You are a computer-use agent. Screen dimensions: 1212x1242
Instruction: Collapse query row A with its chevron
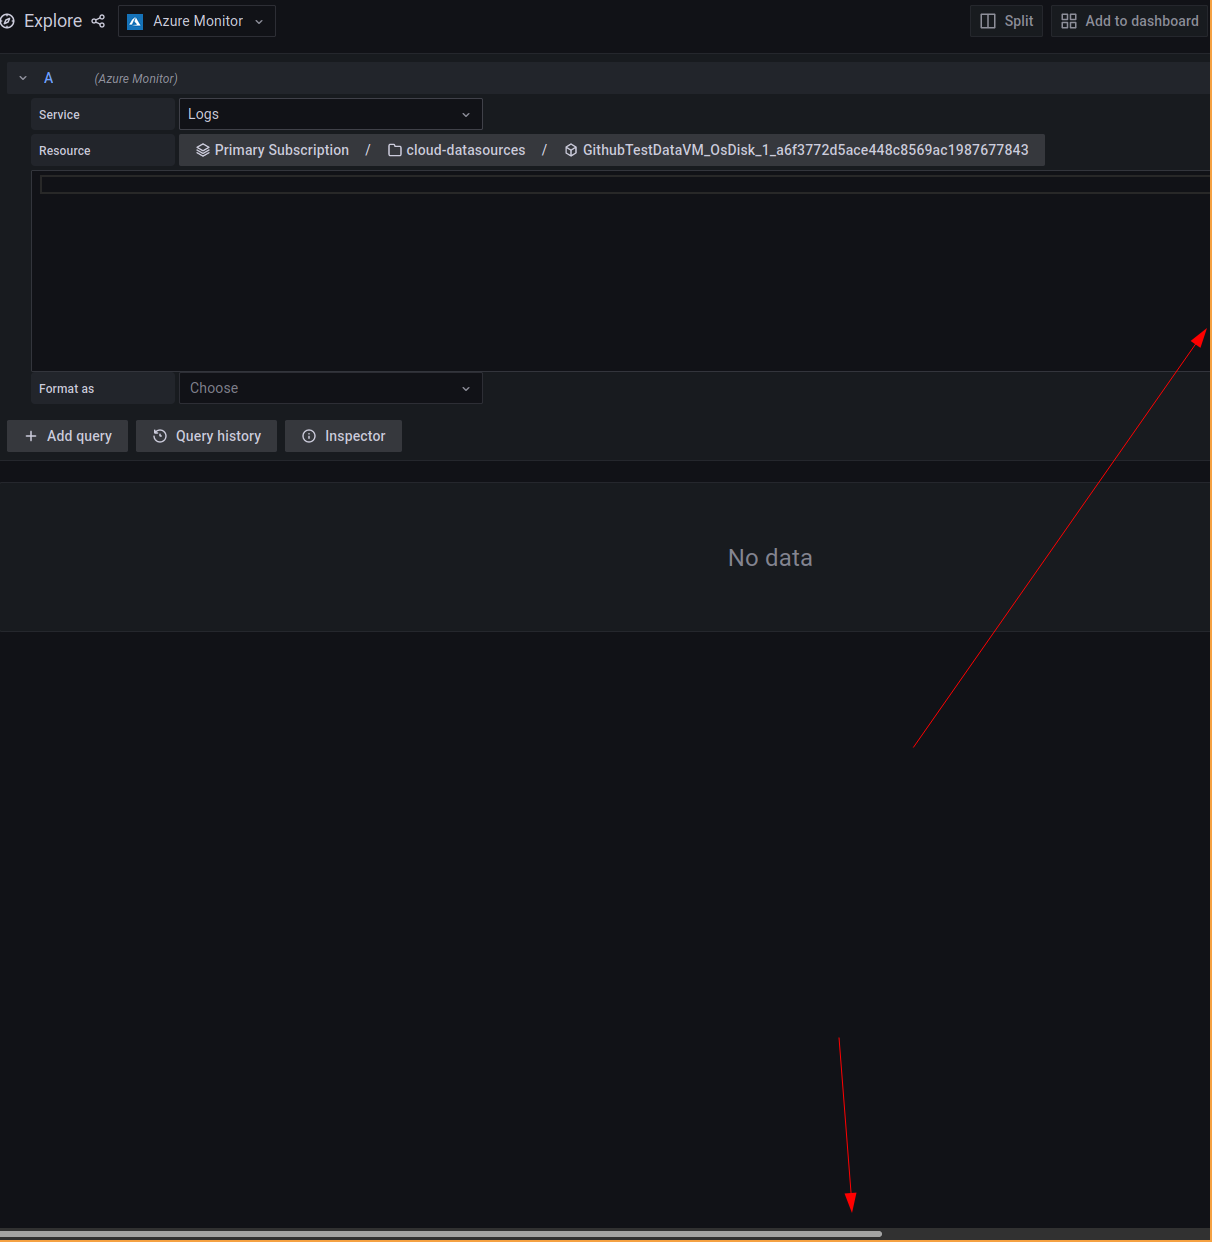(x=22, y=77)
